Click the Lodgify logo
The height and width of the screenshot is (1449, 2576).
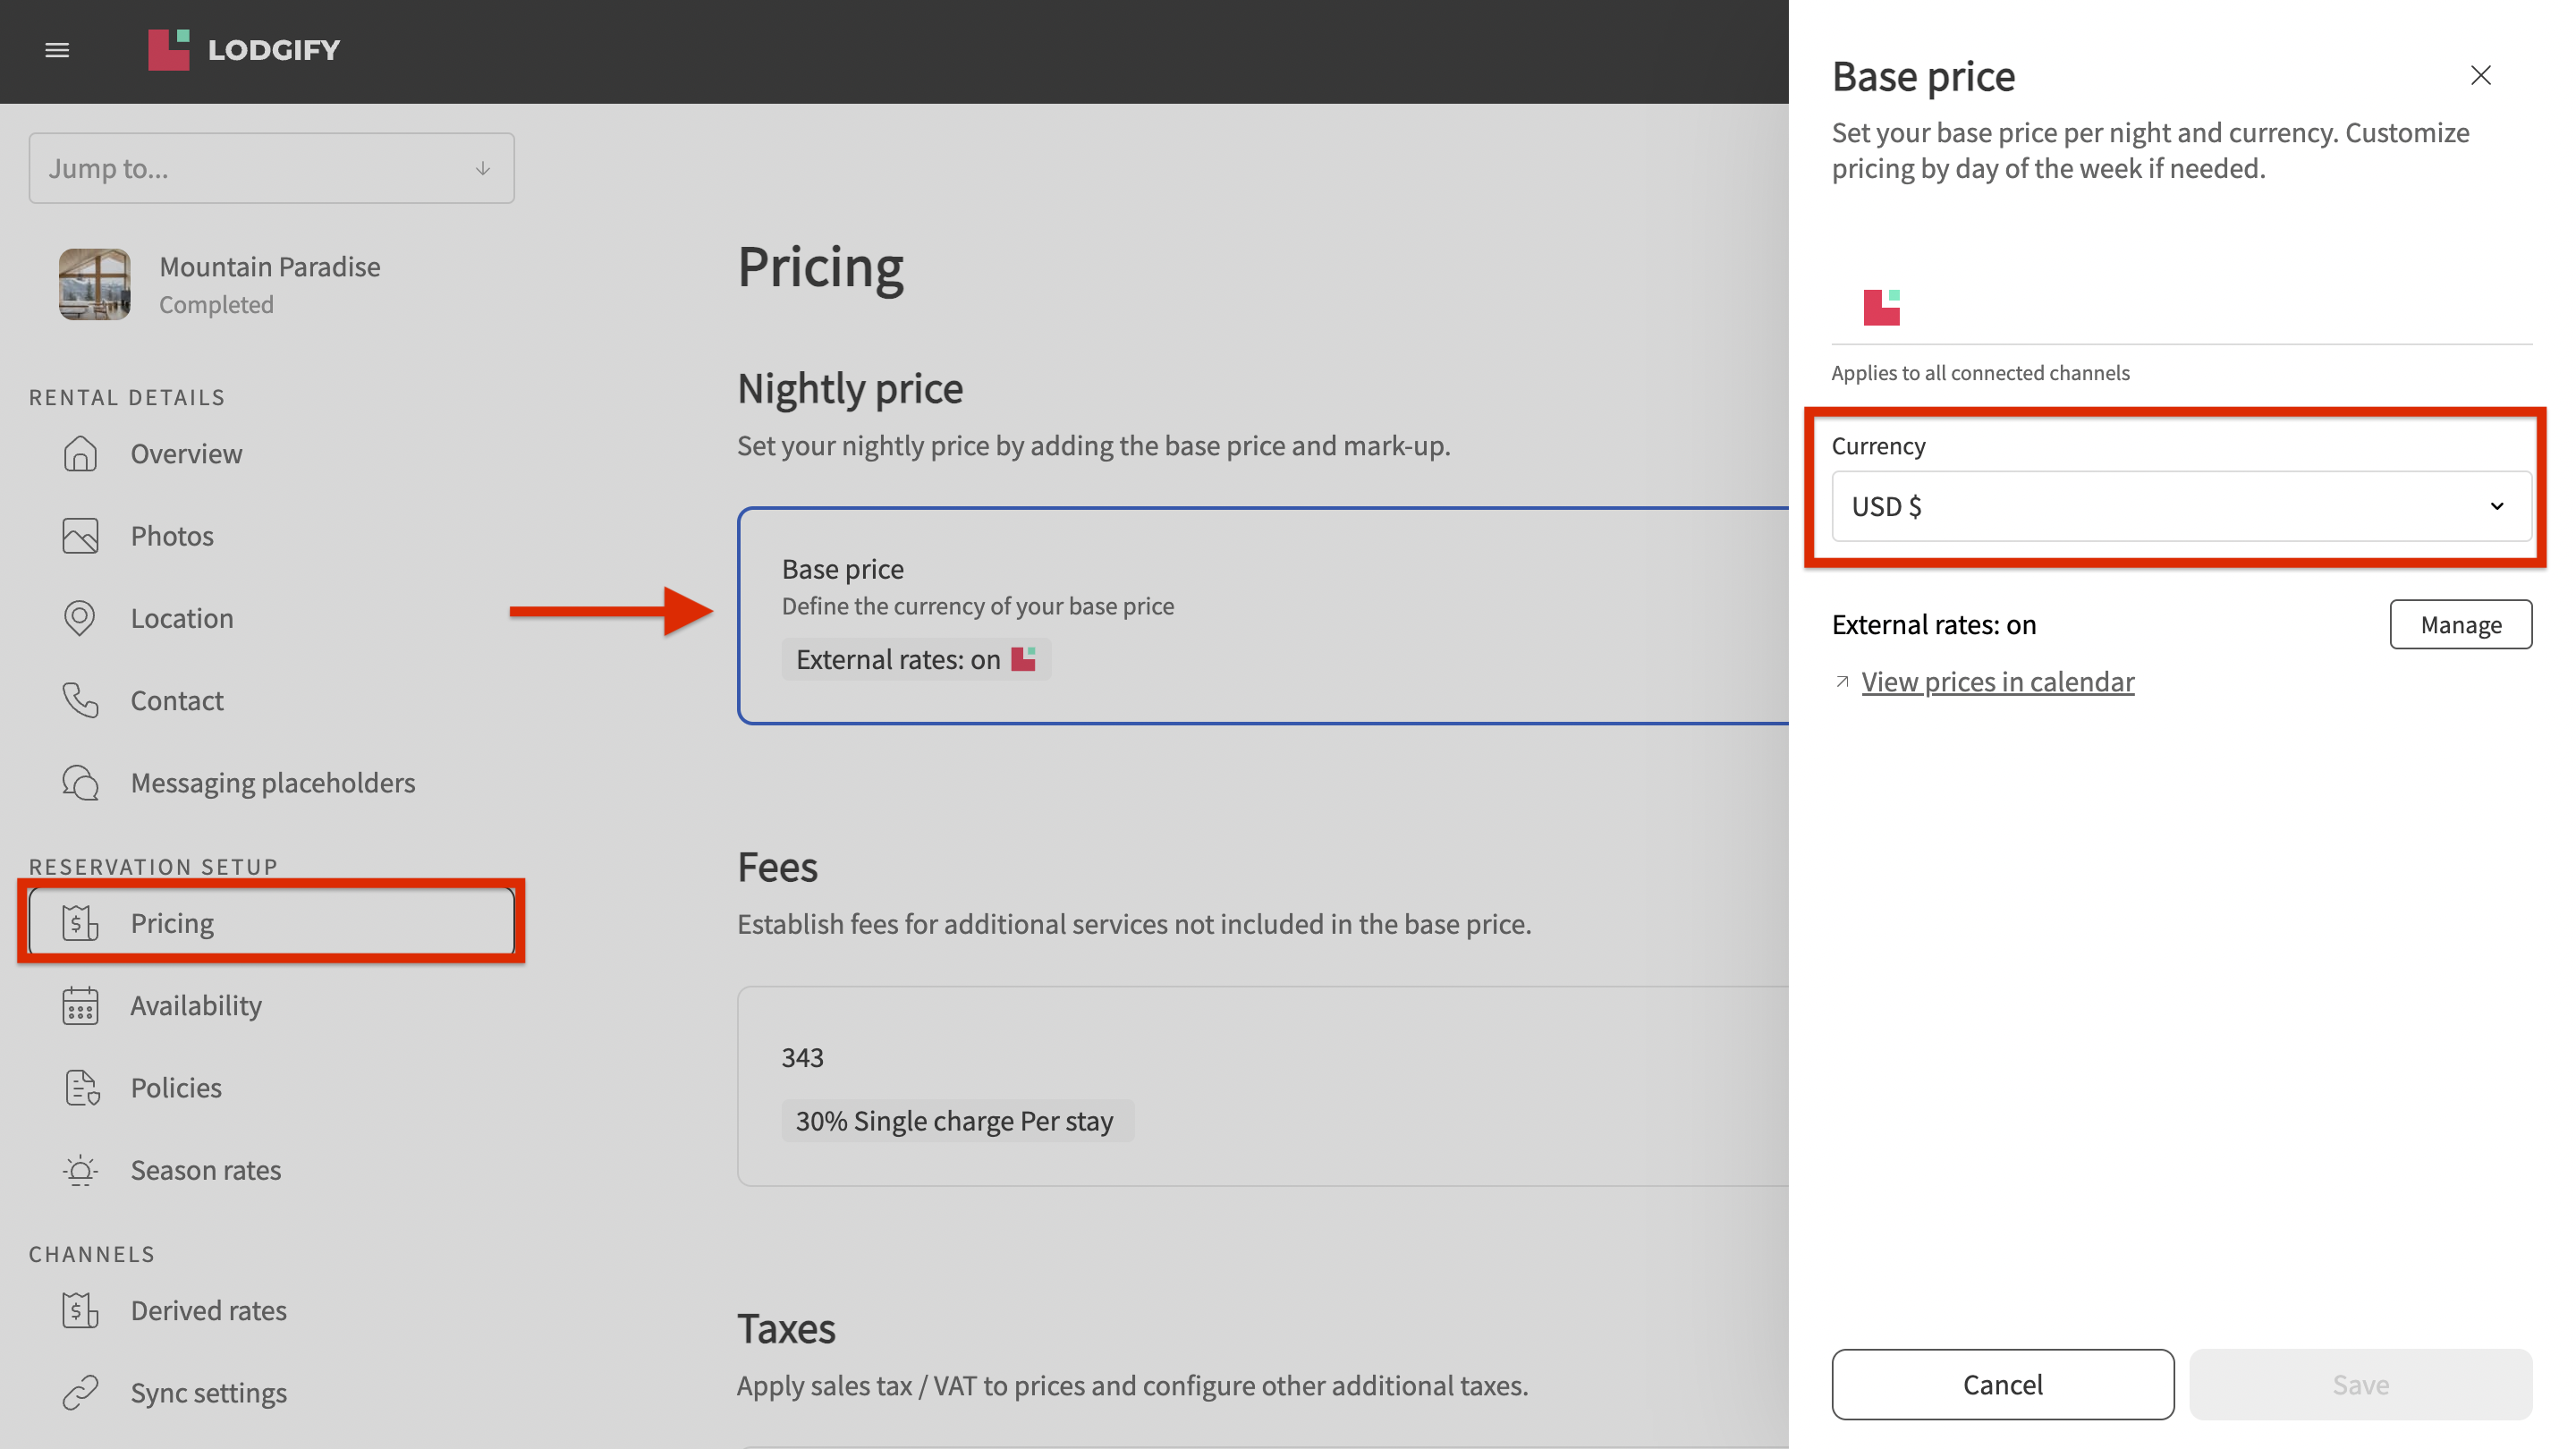coord(244,50)
